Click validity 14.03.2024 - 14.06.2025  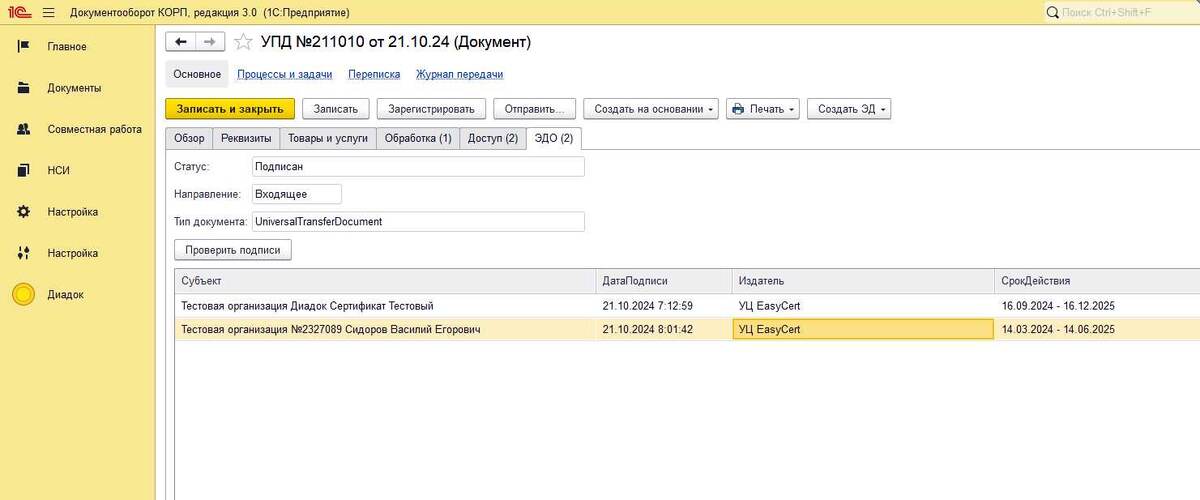coord(1057,329)
